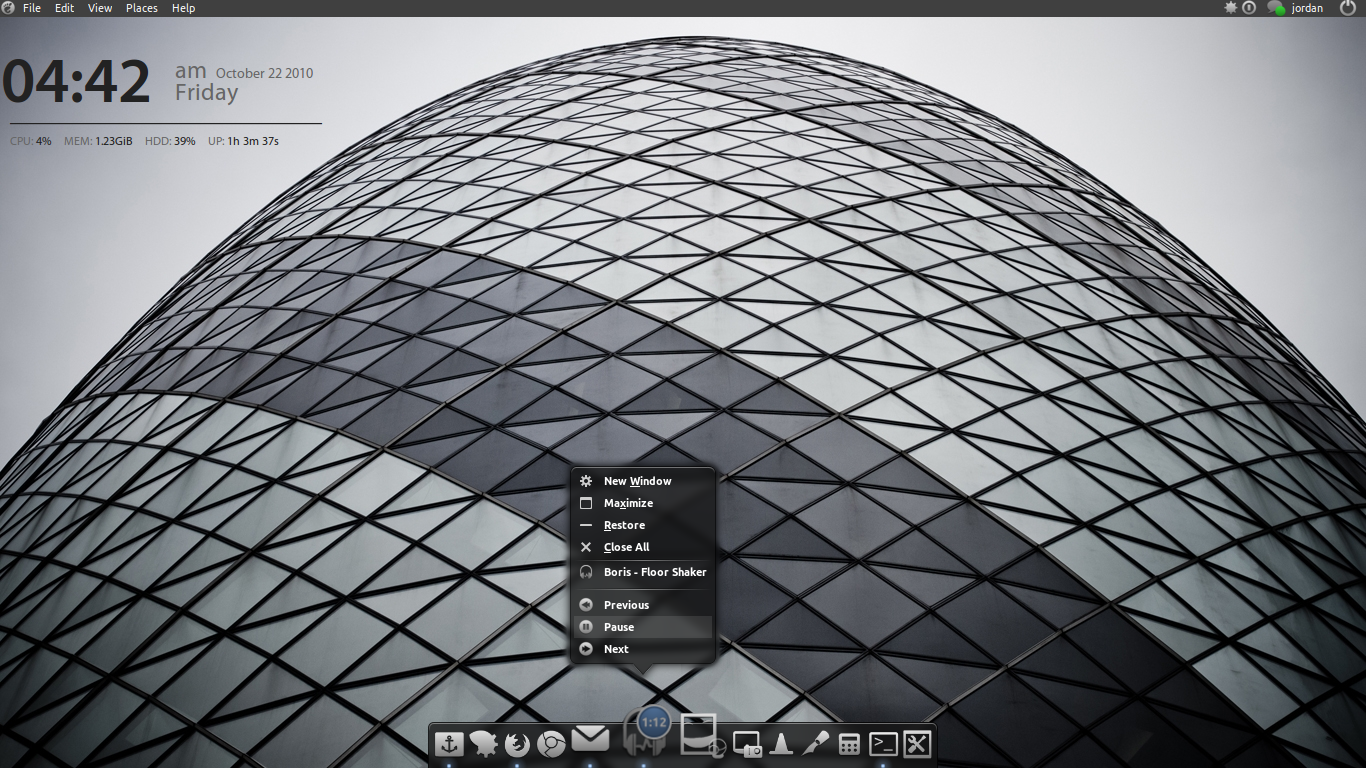1366x768 pixels.
Task: Click the gear-shaped tray icon in top panel
Action: point(1231,8)
